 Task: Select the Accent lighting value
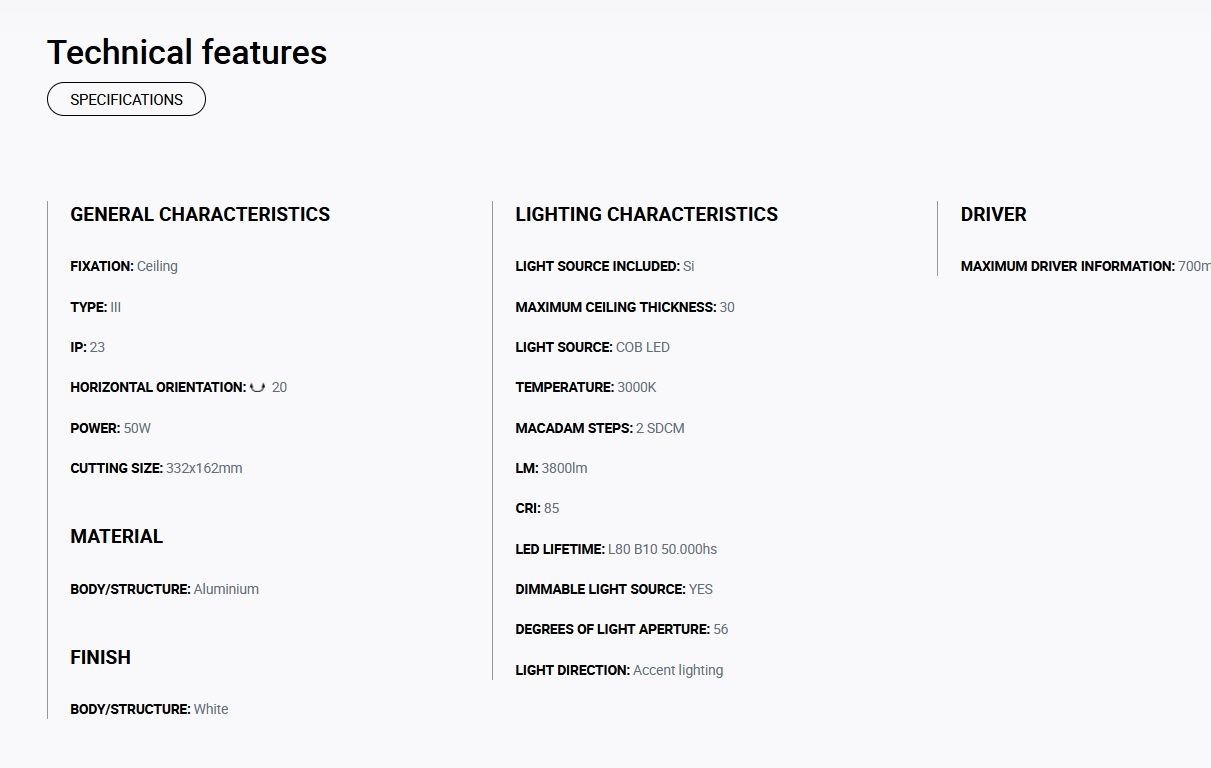[x=678, y=670]
